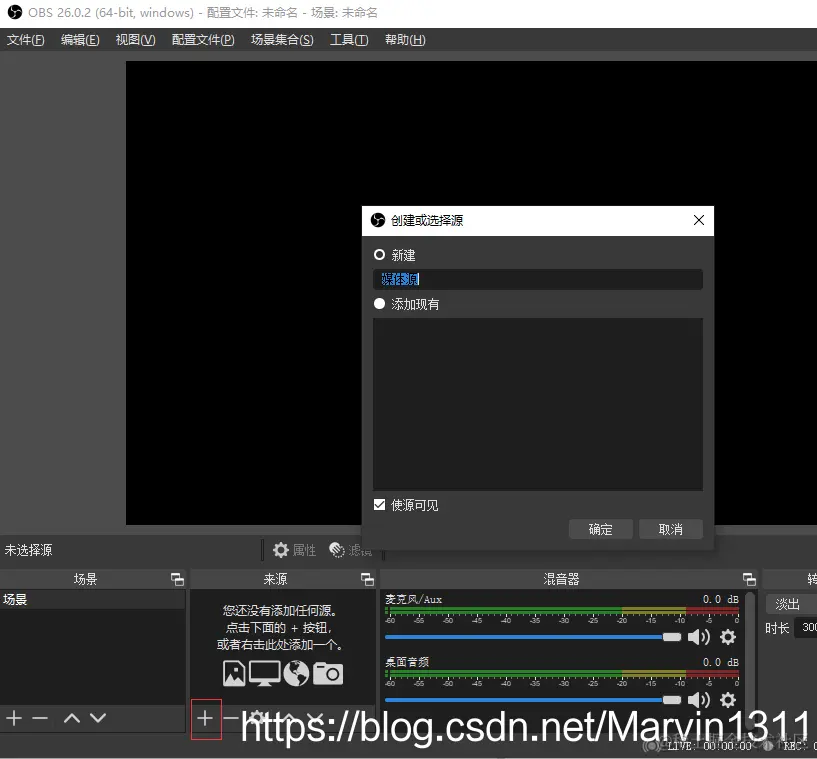Open the 文件(F) menu

[26, 40]
